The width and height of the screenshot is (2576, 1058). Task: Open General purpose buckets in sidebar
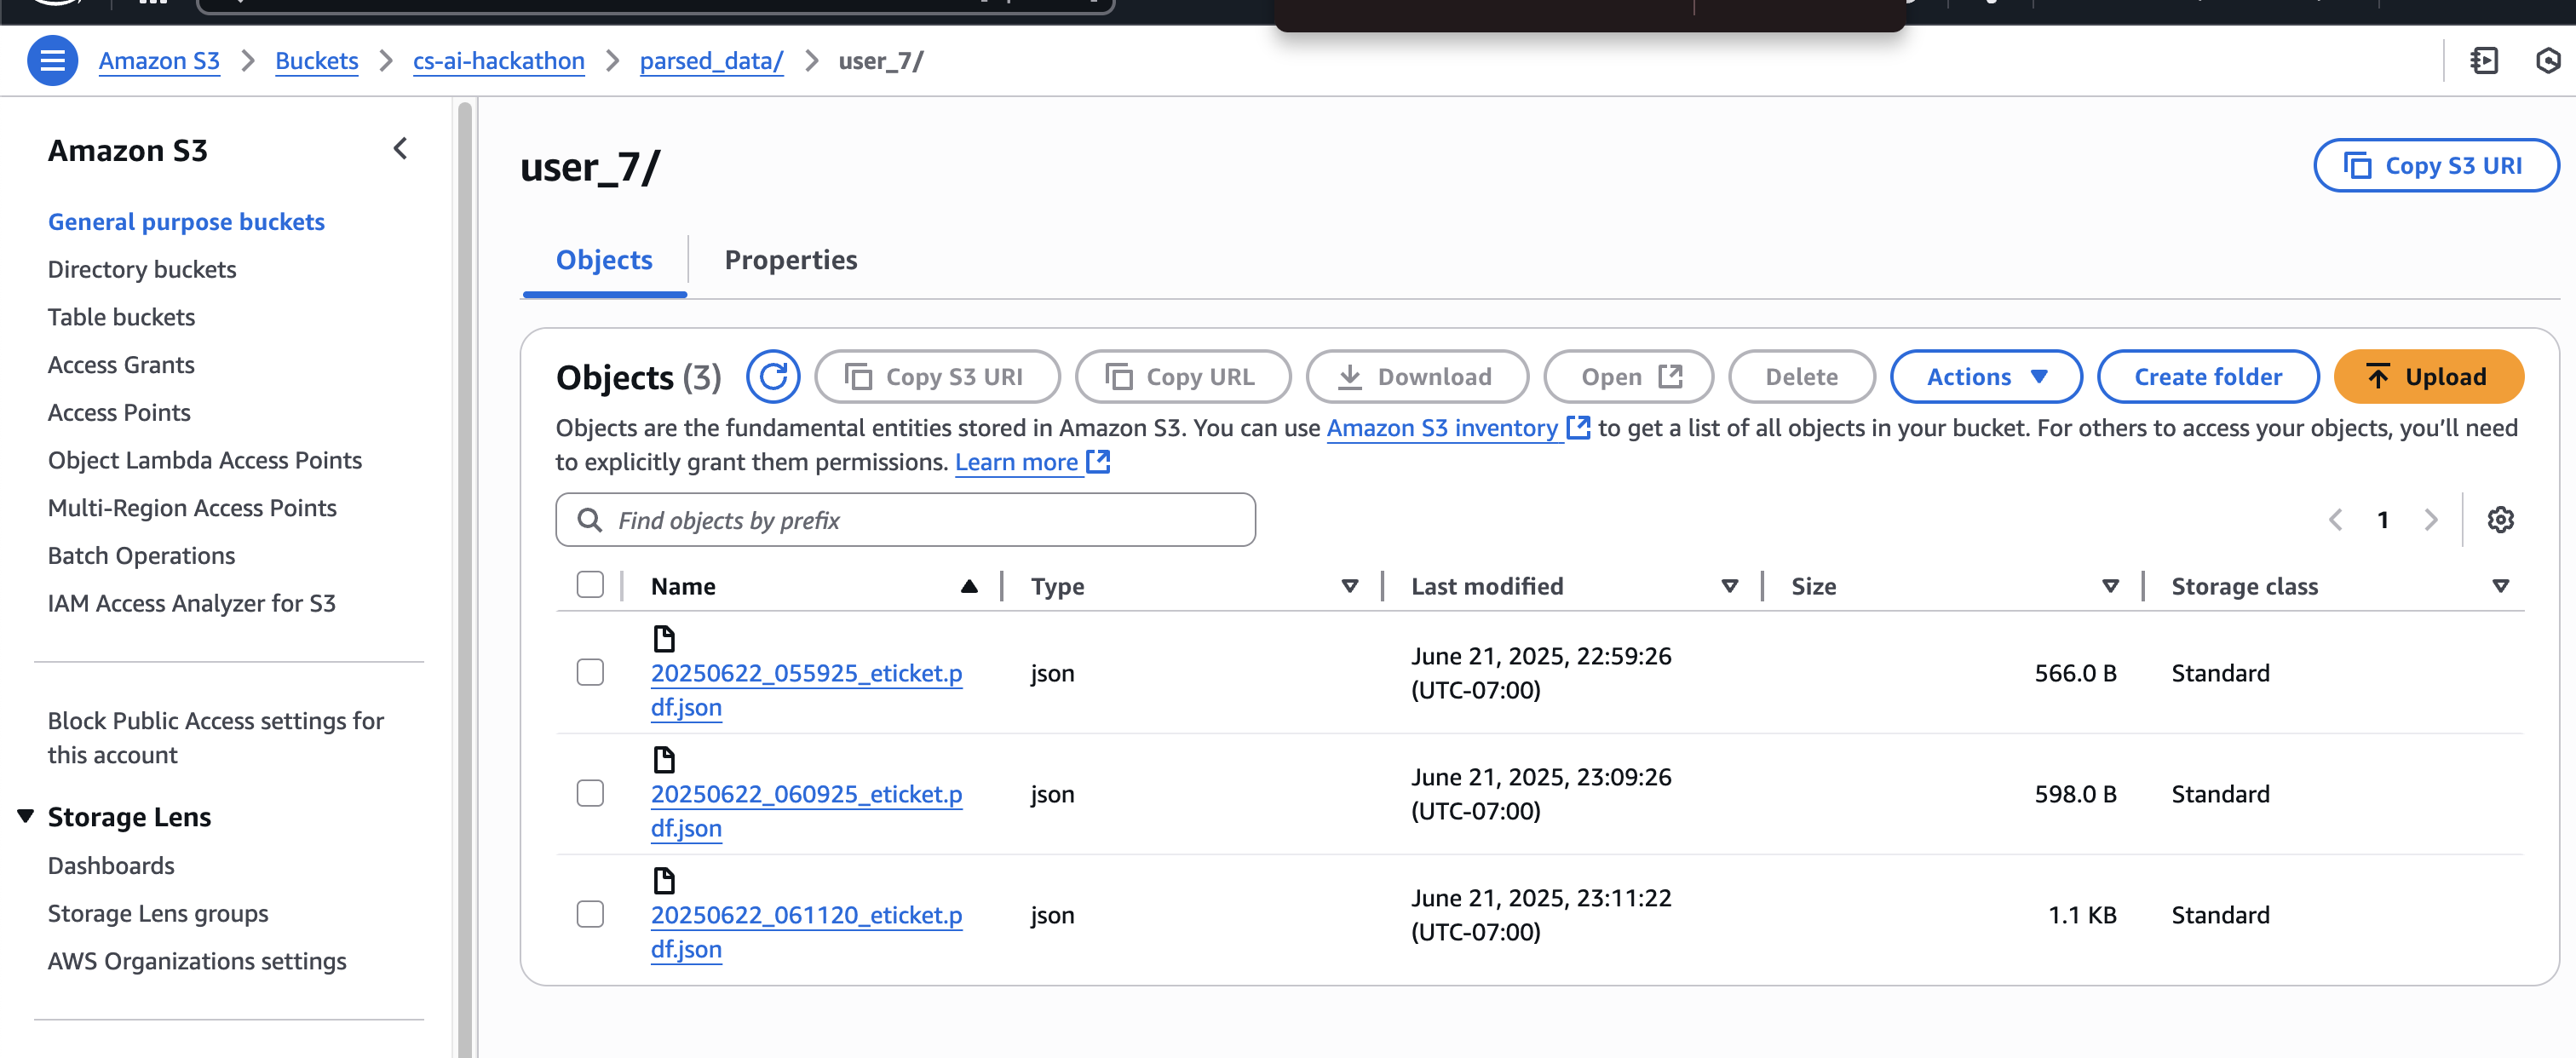[x=186, y=221]
